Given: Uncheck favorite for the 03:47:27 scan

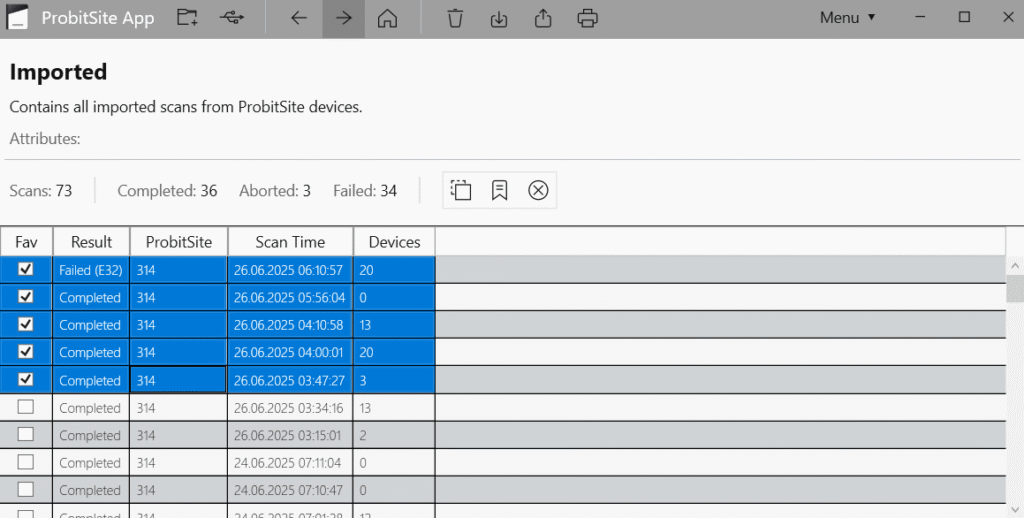Looking at the screenshot, I should [x=25, y=379].
